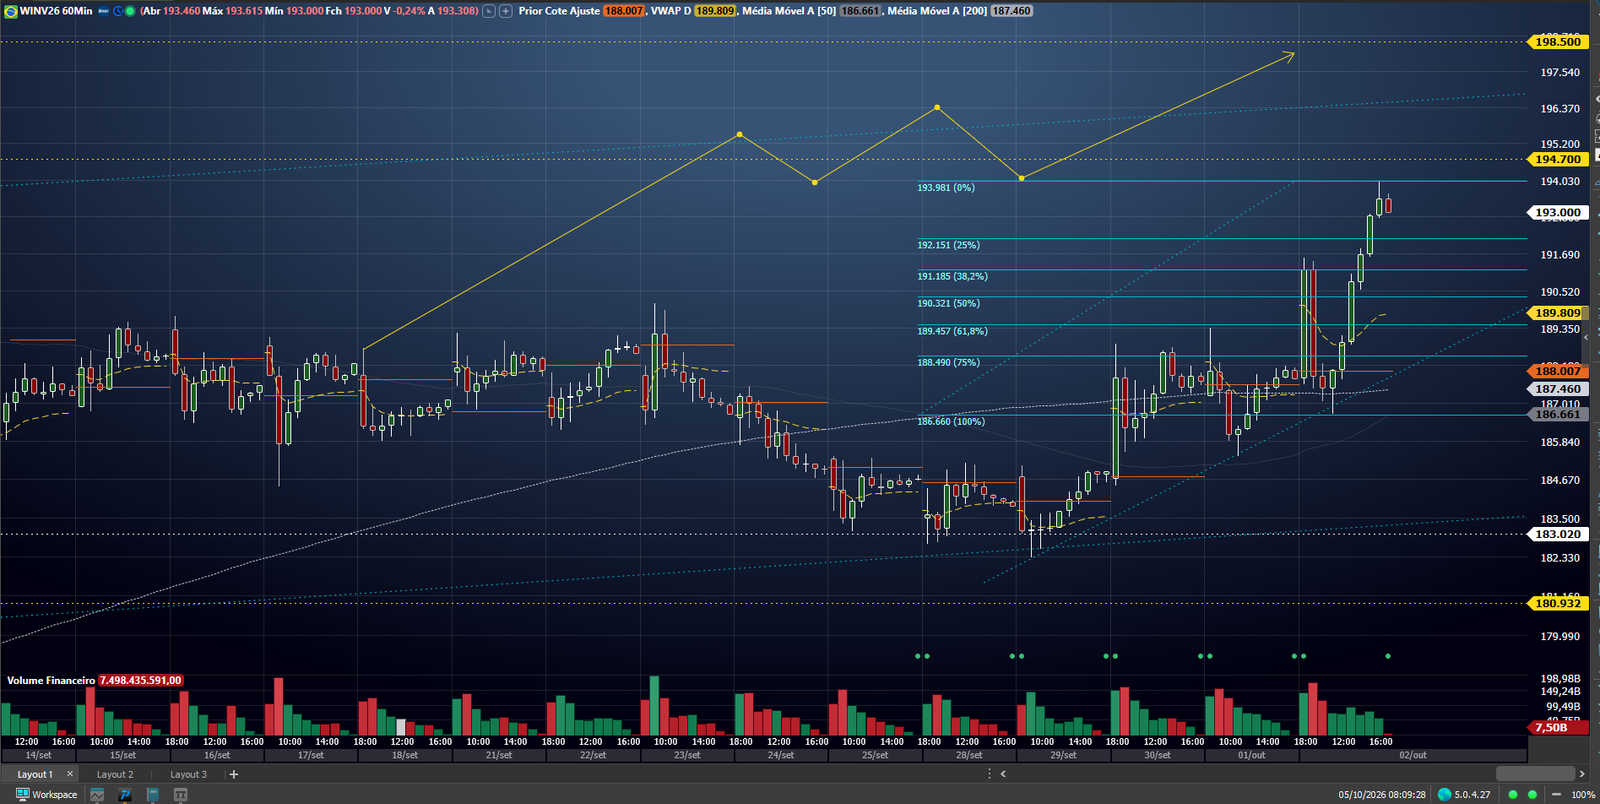Click the plus icon before Prior Cote Ajuste
The height and width of the screenshot is (804, 1600).
click(x=506, y=11)
